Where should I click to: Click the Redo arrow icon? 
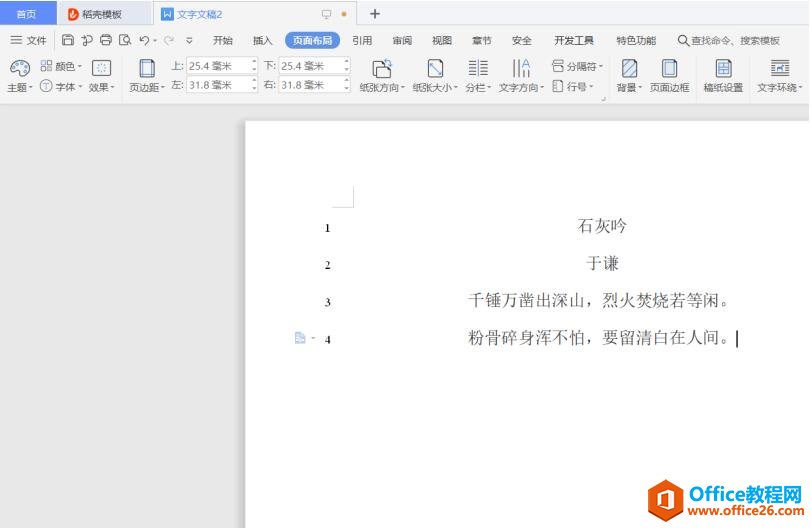[169, 40]
